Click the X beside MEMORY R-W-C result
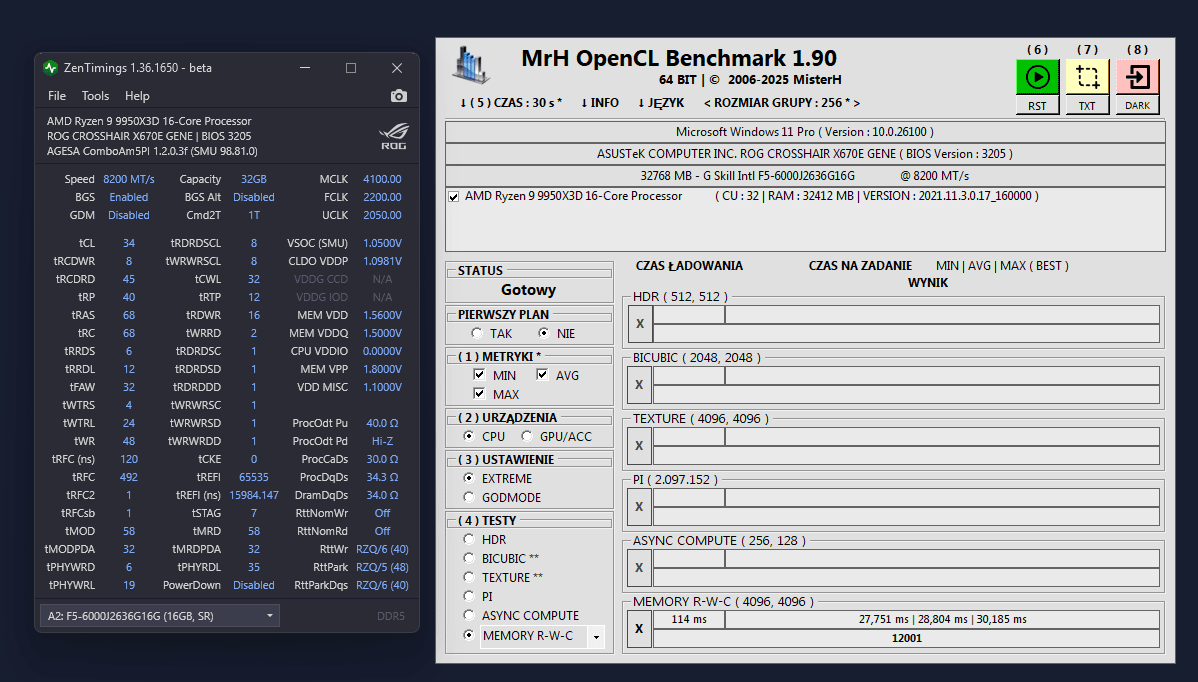 pos(639,629)
